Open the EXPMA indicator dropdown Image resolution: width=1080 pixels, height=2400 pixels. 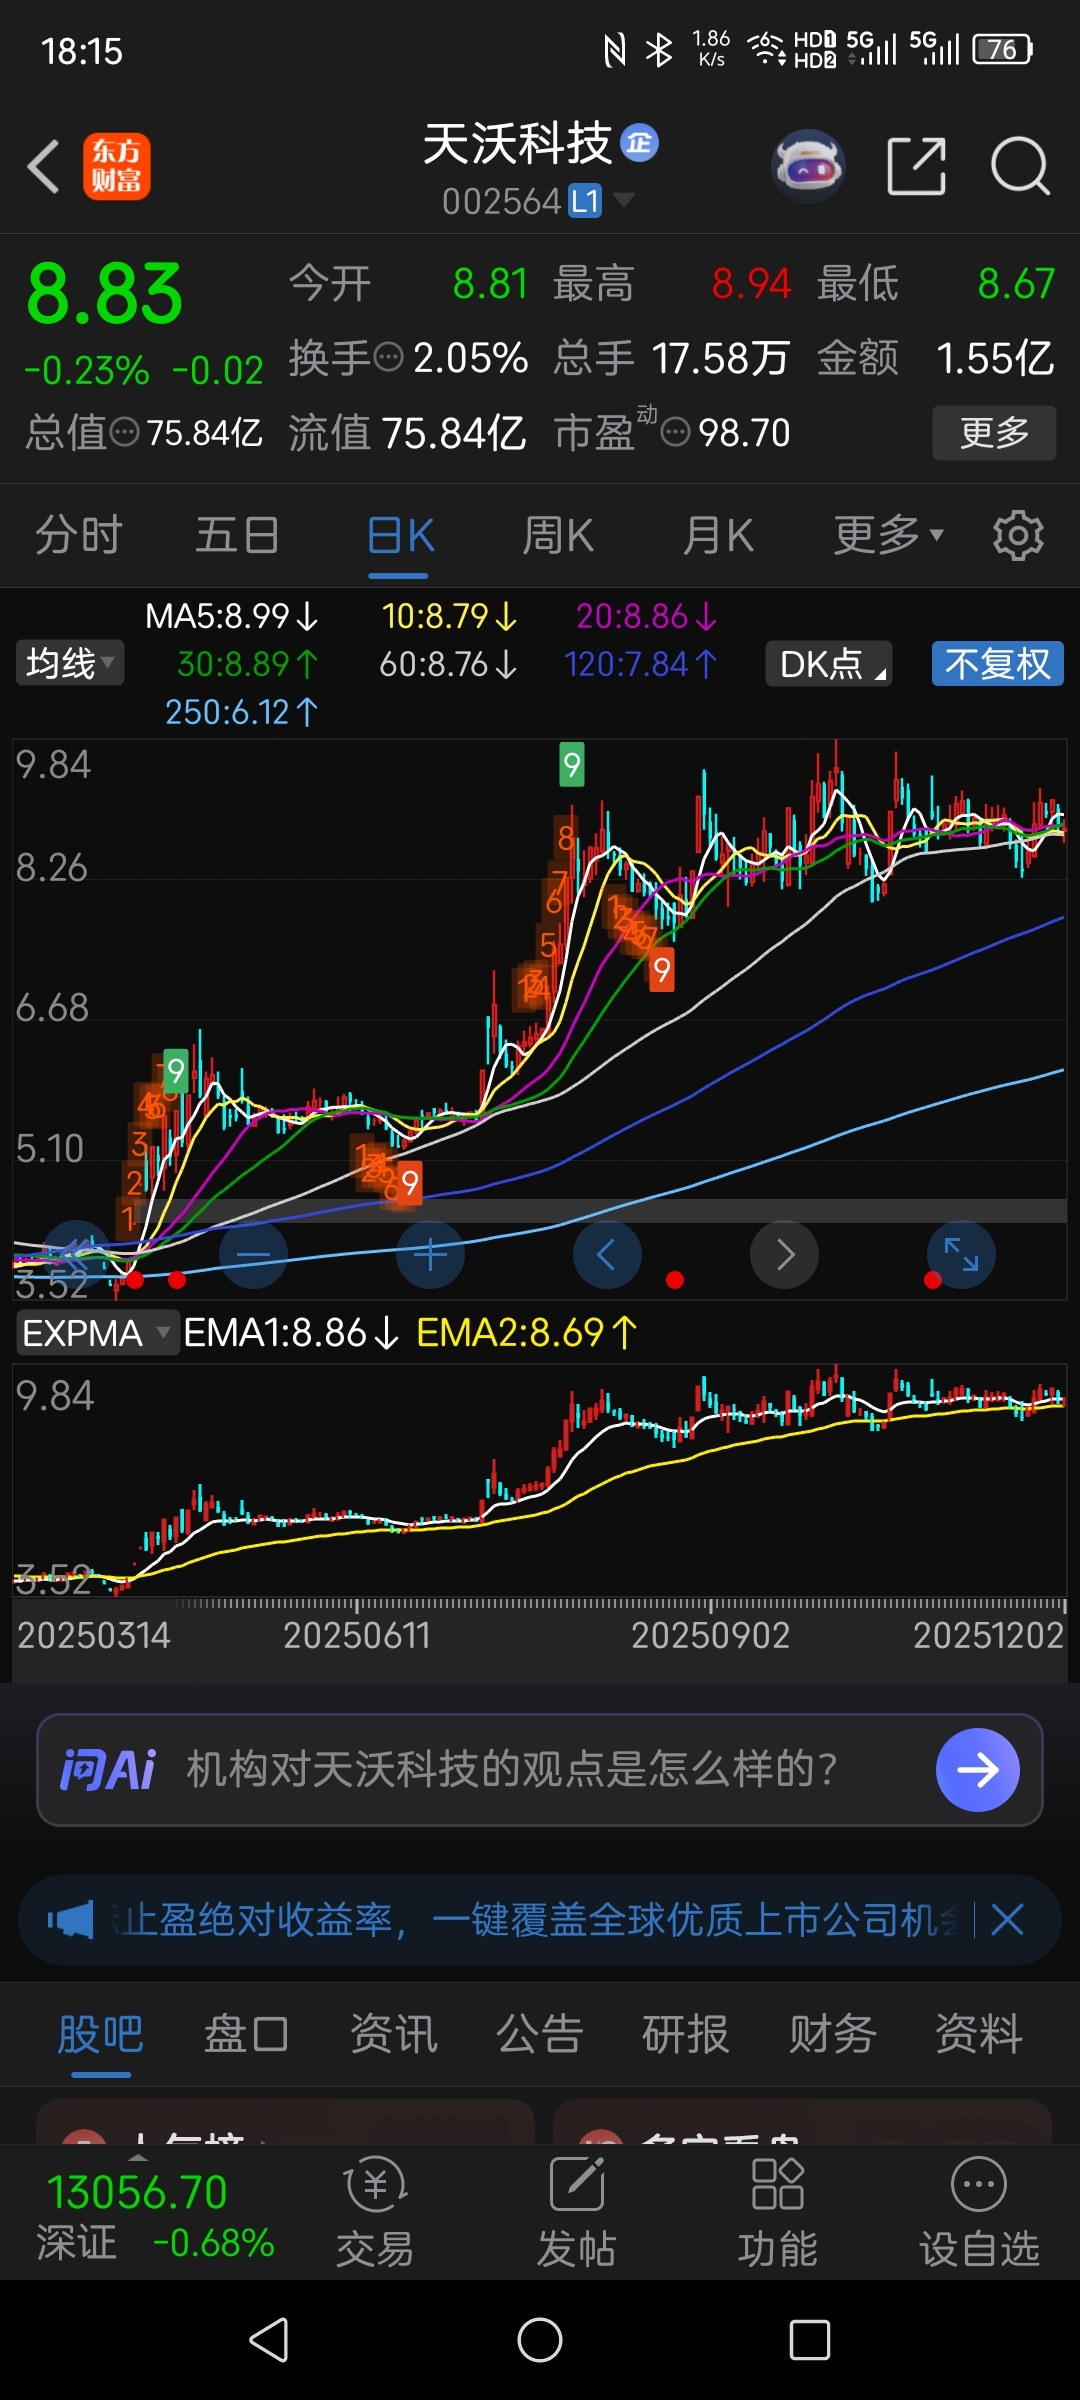[x=97, y=1333]
